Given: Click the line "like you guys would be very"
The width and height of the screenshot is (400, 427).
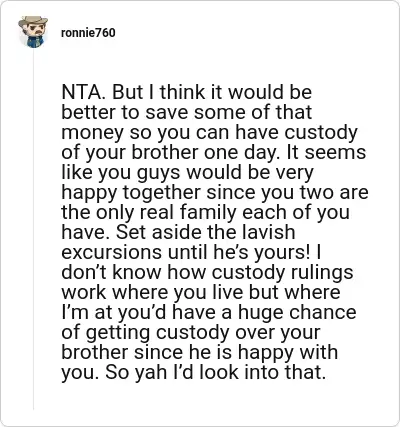Looking at the screenshot, I should click(187, 172).
